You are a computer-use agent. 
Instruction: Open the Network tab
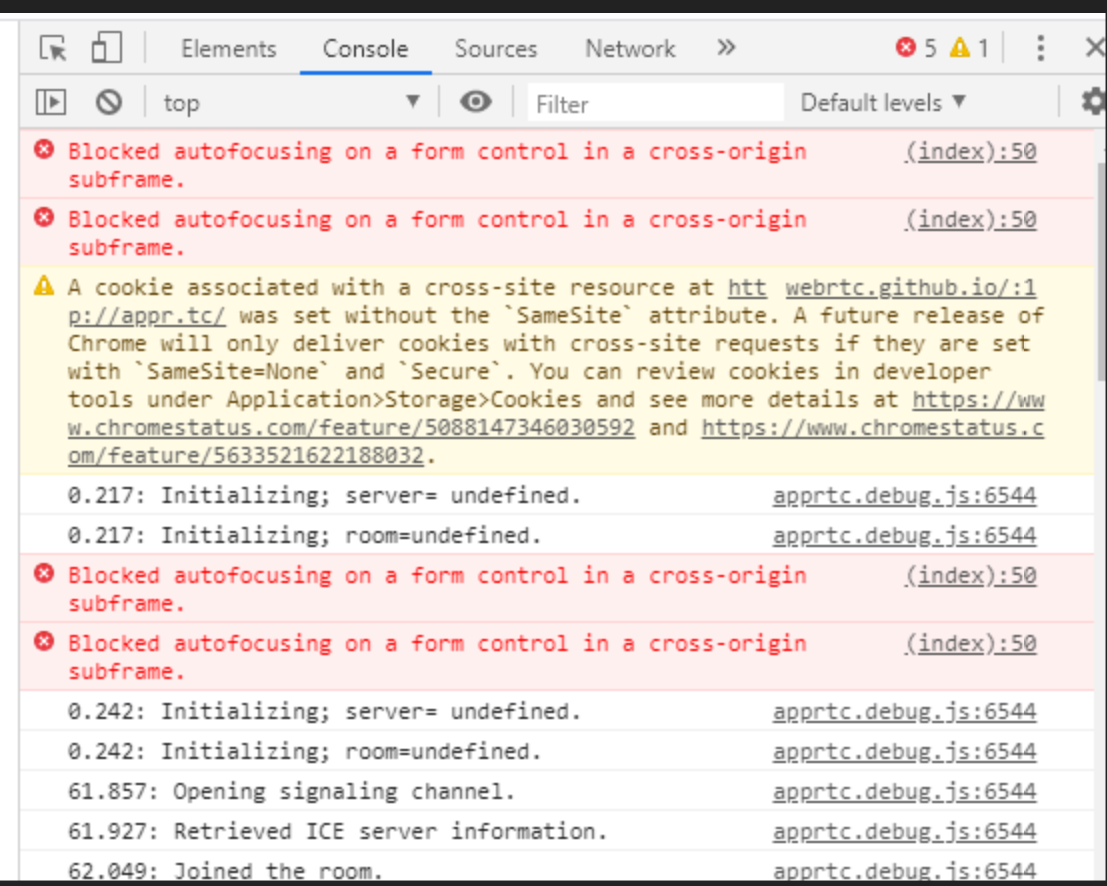pyautogui.click(x=630, y=49)
